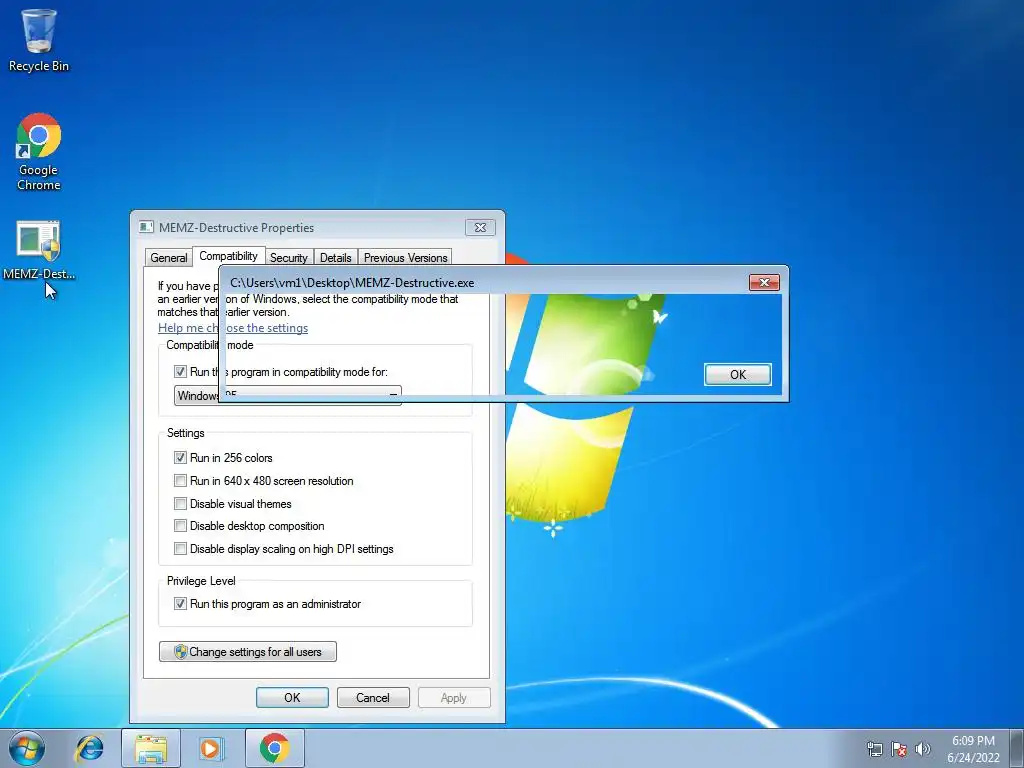Image resolution: width=1024 pixels, height=768 pixels.
Task: Close the MEMZ-Destructive Properties window
Action: point(480,227)
